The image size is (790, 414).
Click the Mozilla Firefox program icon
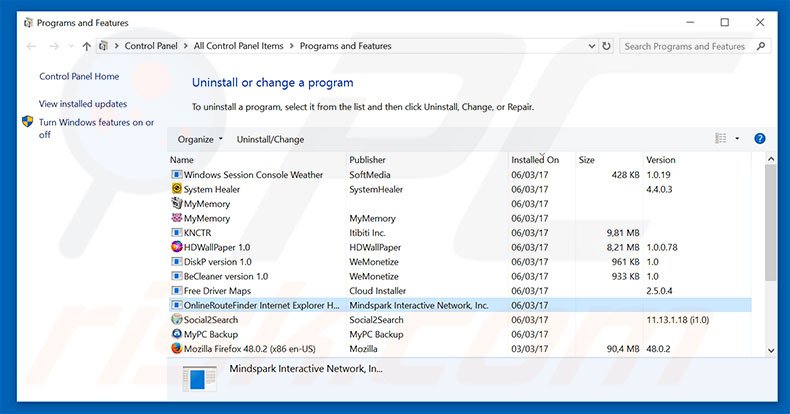point(176,349)
